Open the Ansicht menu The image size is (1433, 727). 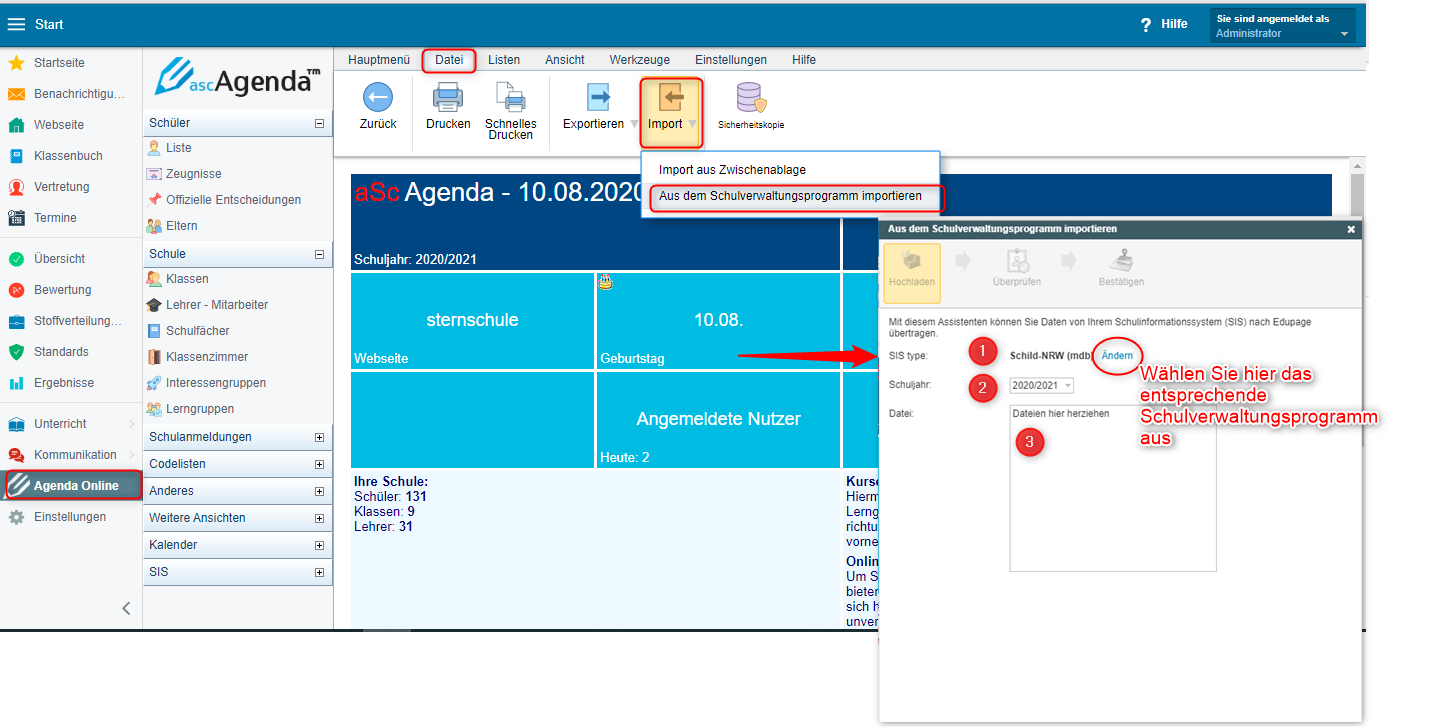pyautogui.click(x=565, y=60)
